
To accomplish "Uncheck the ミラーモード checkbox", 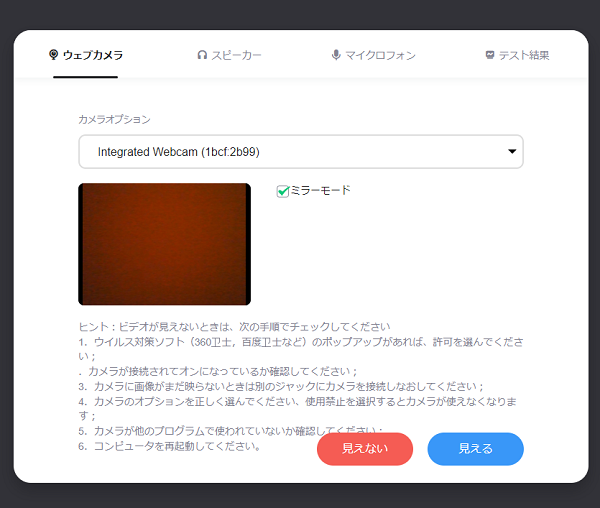I will [x=283, y=191].
